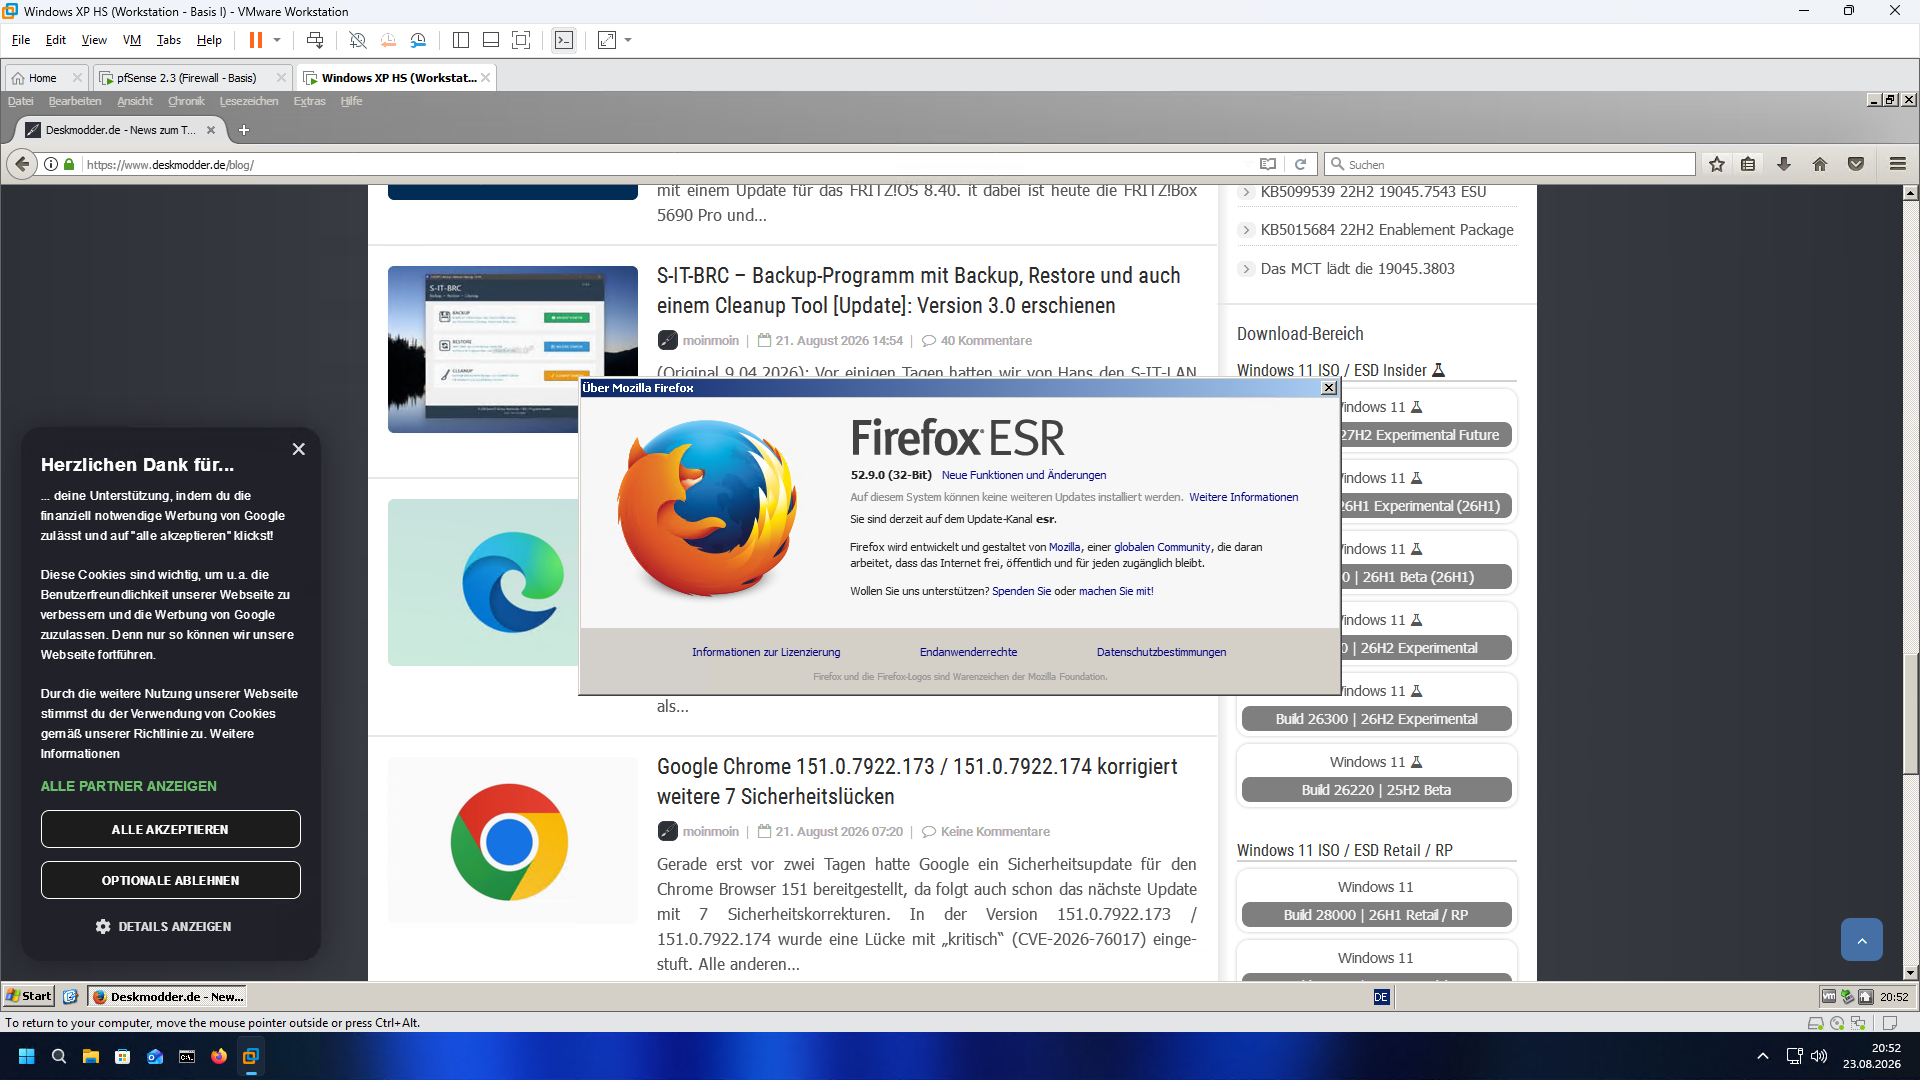Screen dimensions: 1920x1080
Task: Click the take snapshot icon in VMware toolbar
Action: coord(358,40)
